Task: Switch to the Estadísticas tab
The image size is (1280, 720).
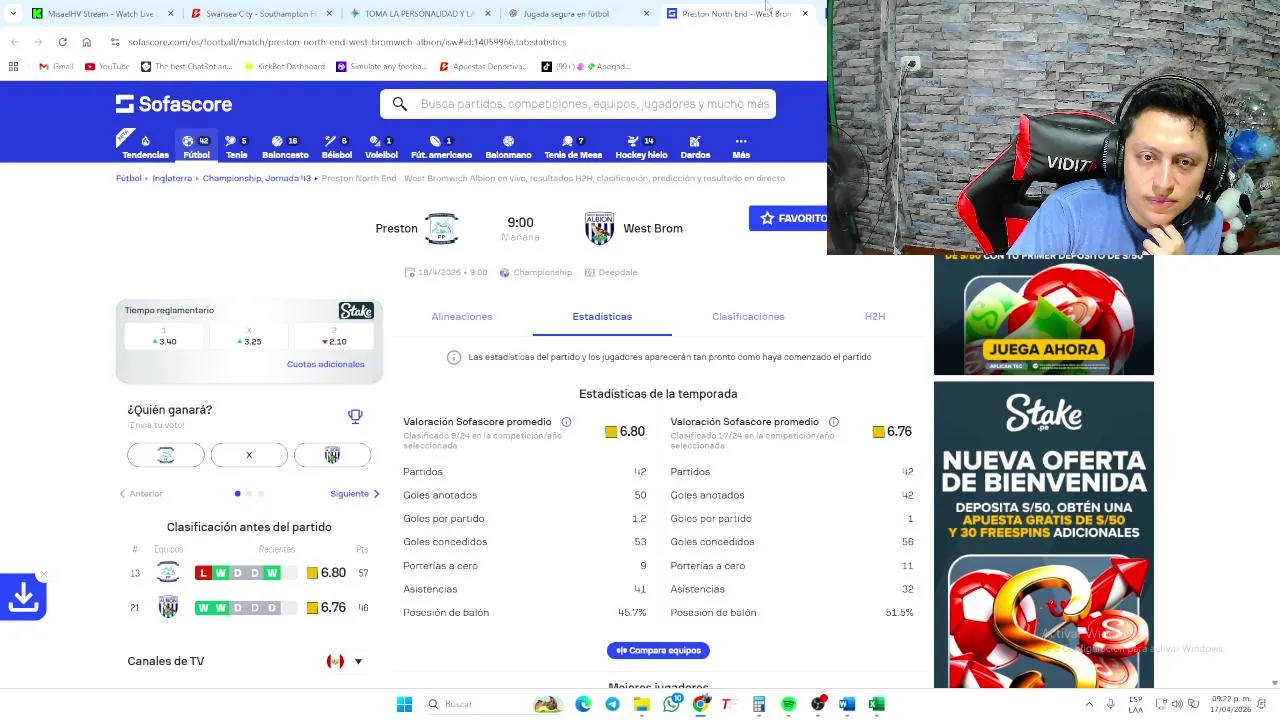Action: [x=602, y=316]
